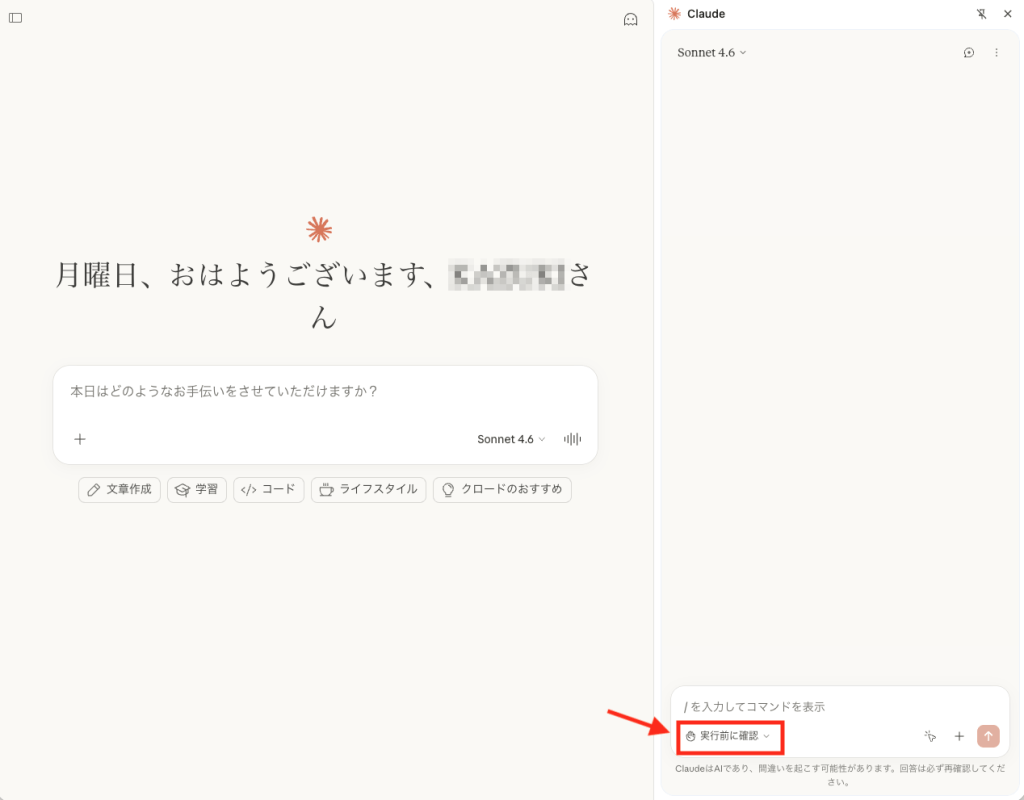Expand the Sonnet 4.6 selector in side panel
The width and height of the screenshot is (1024, 800).
click(711, 53)
